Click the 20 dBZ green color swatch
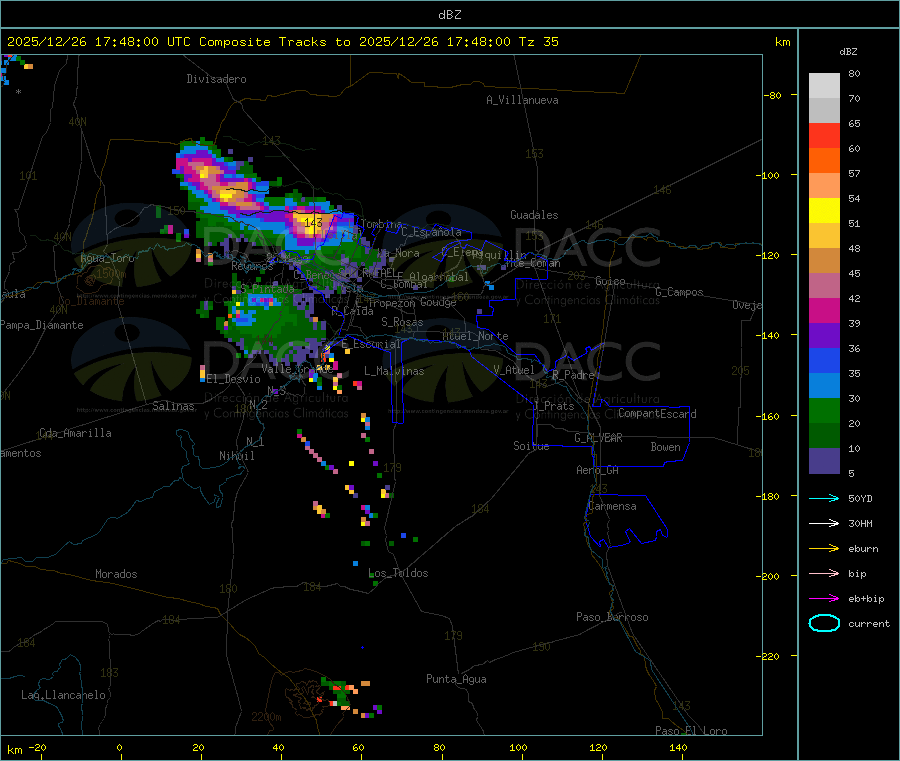 pos(824,410)
